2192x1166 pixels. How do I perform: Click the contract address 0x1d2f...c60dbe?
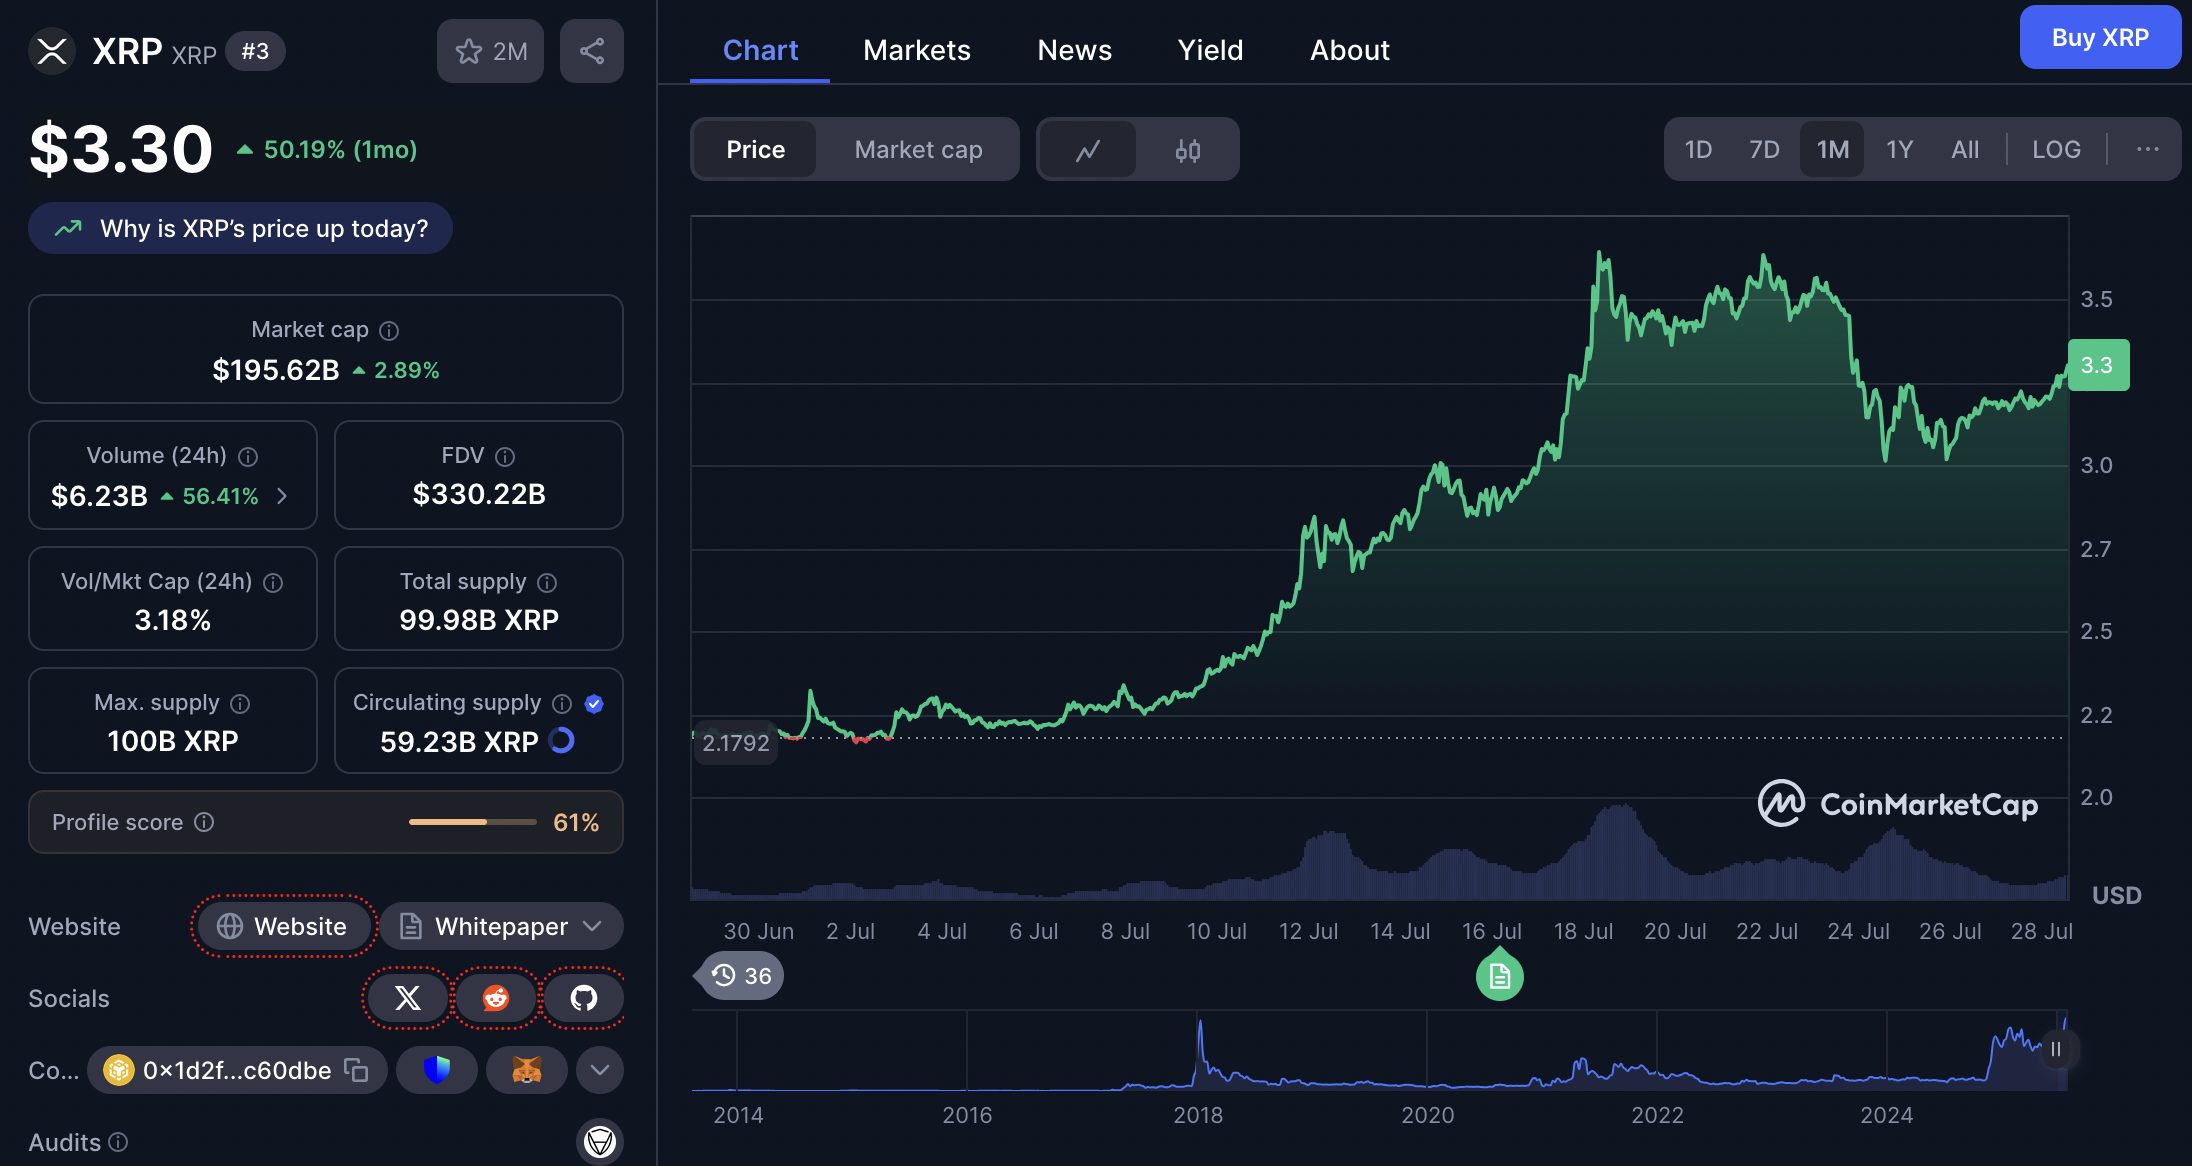[x=237, y=1070]
